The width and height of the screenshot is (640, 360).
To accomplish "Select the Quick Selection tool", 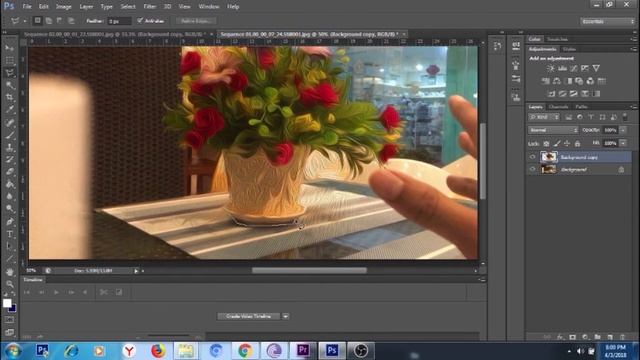I will pyautogui.click(x=10, y=85).
